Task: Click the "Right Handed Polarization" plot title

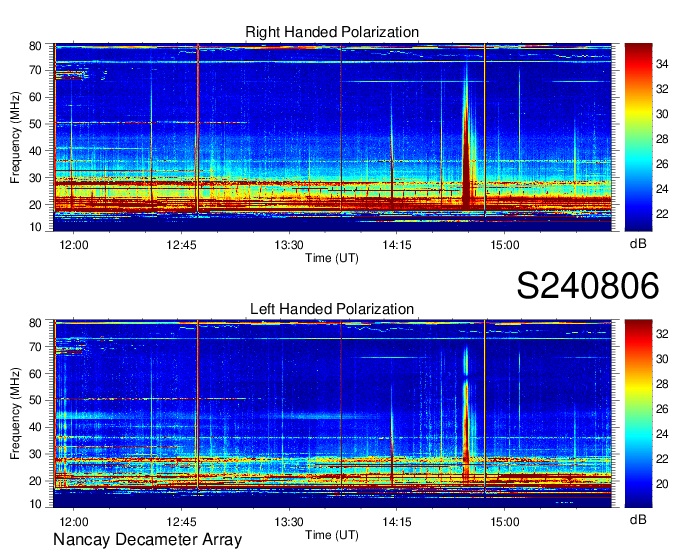Action: click(x=332, y=32)
